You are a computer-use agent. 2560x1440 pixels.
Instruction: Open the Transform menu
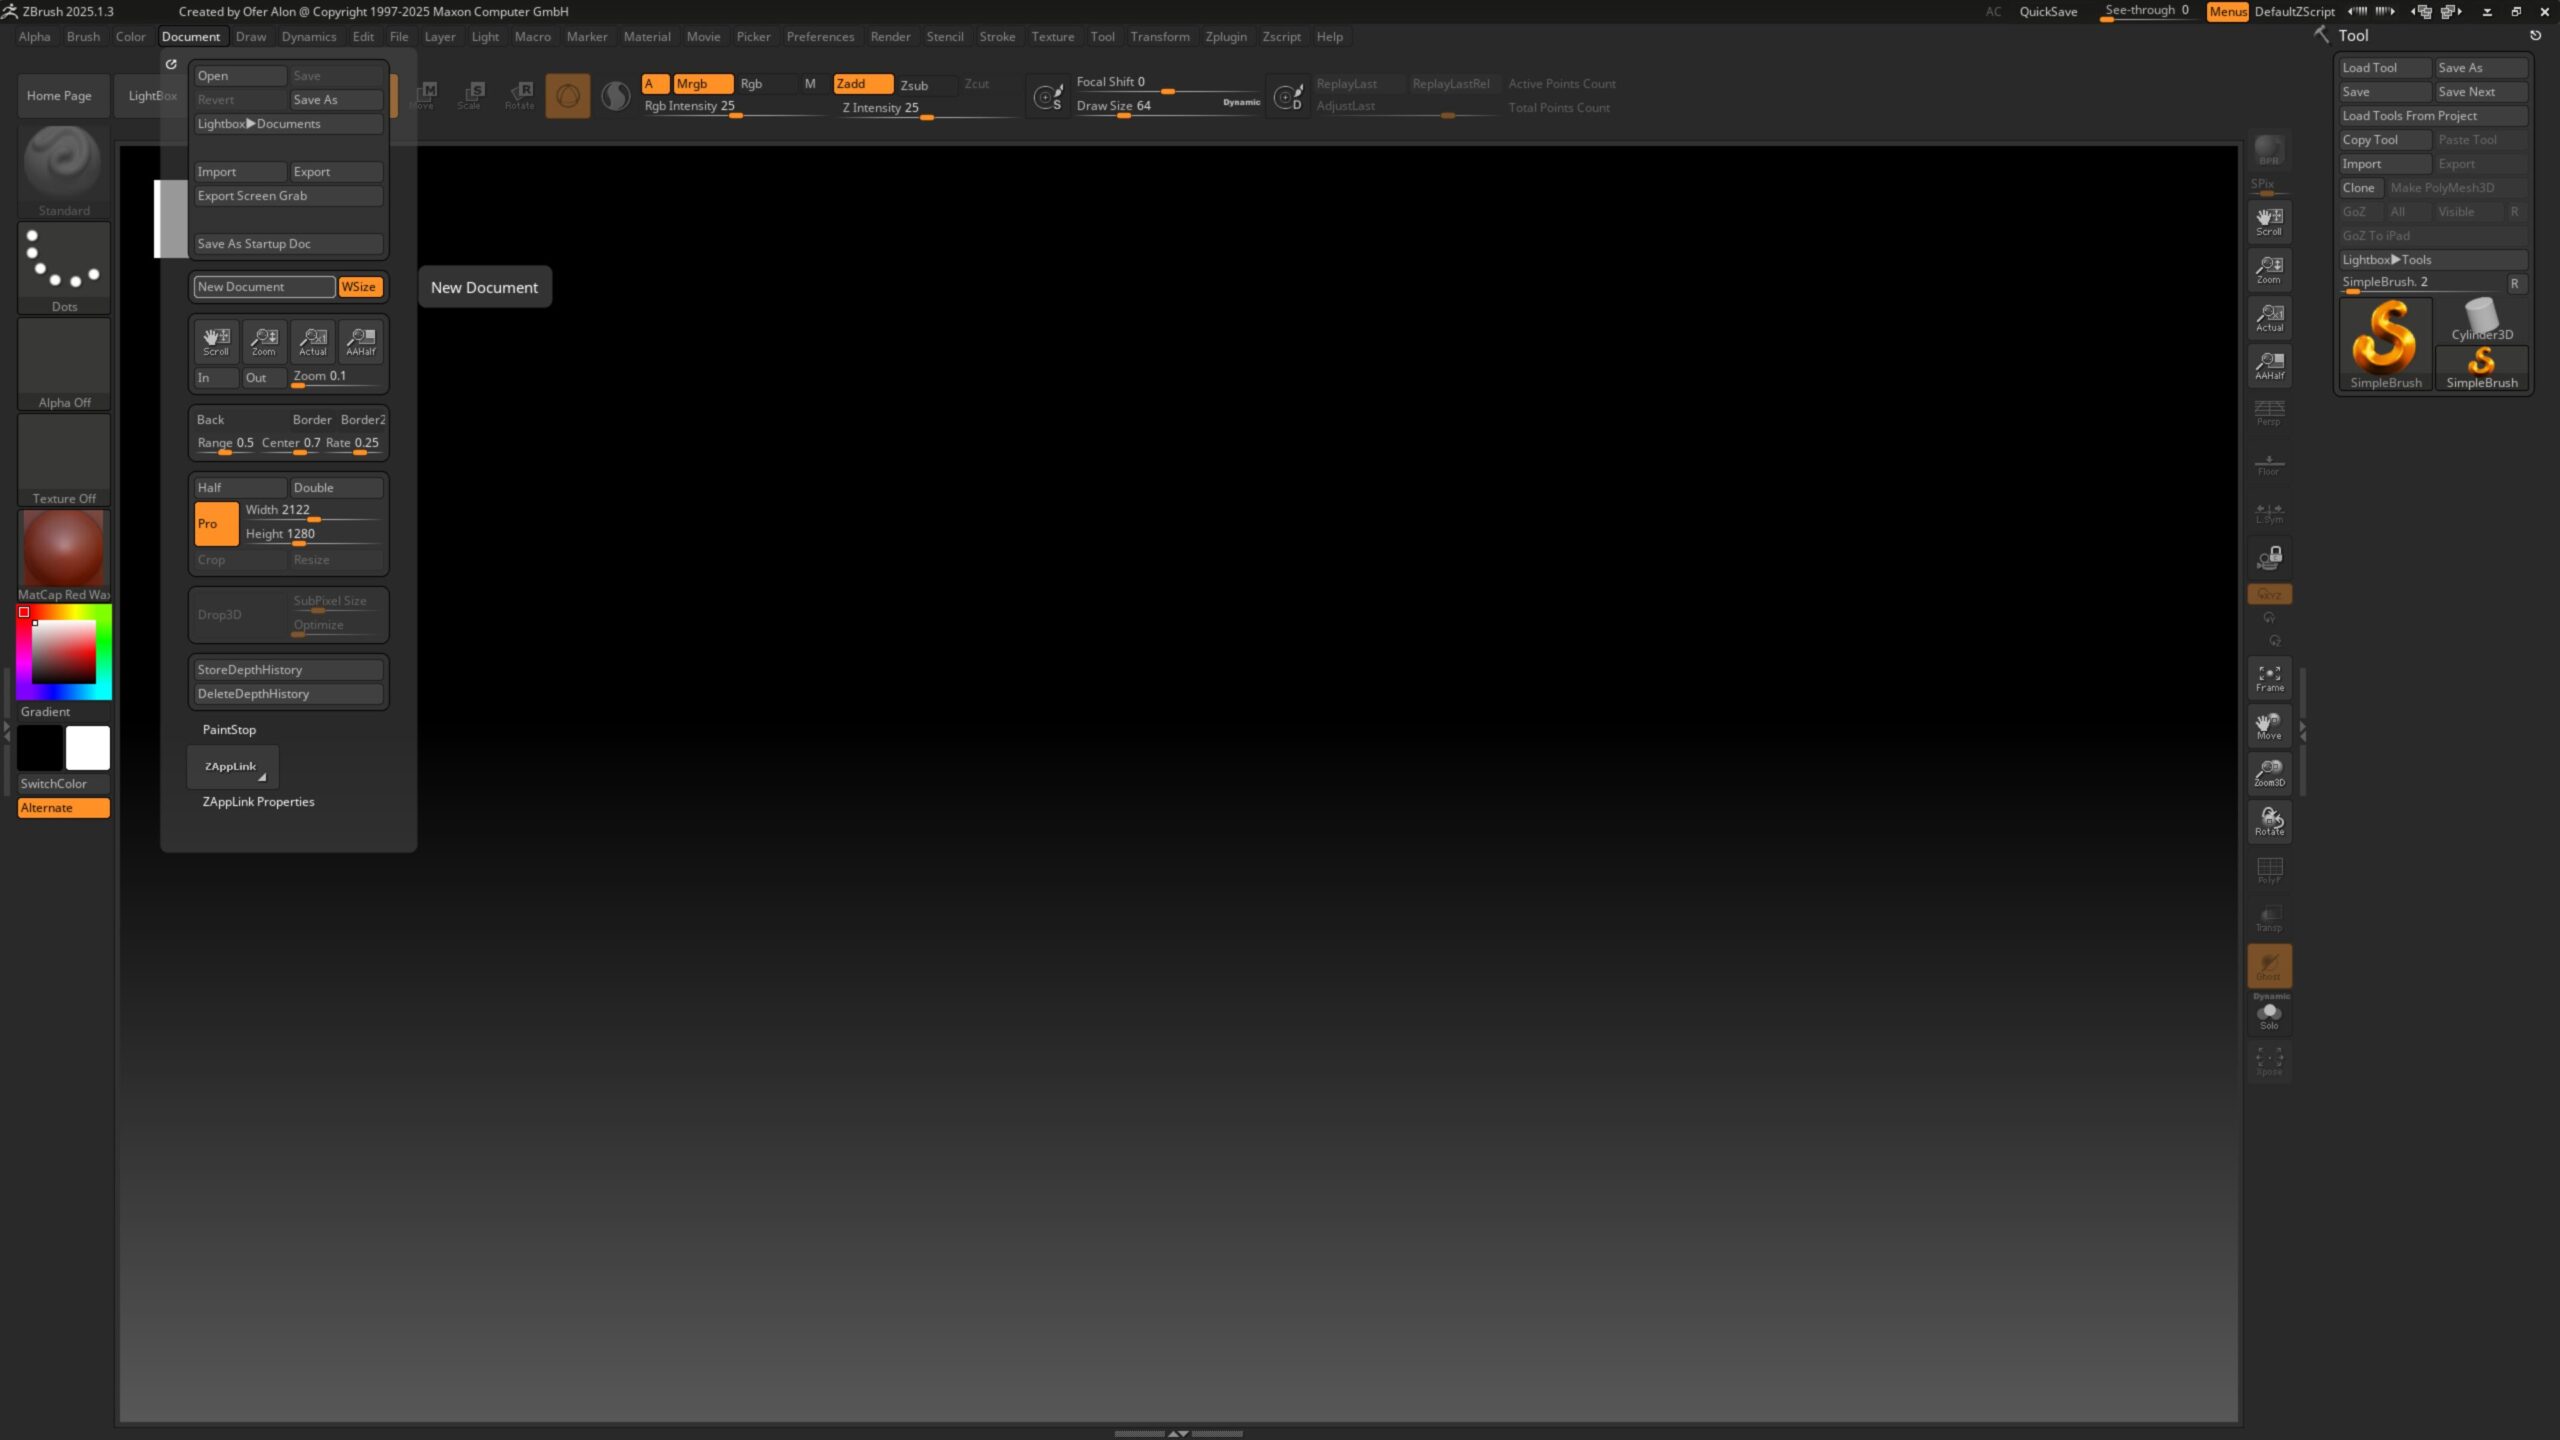point(1160,36)
